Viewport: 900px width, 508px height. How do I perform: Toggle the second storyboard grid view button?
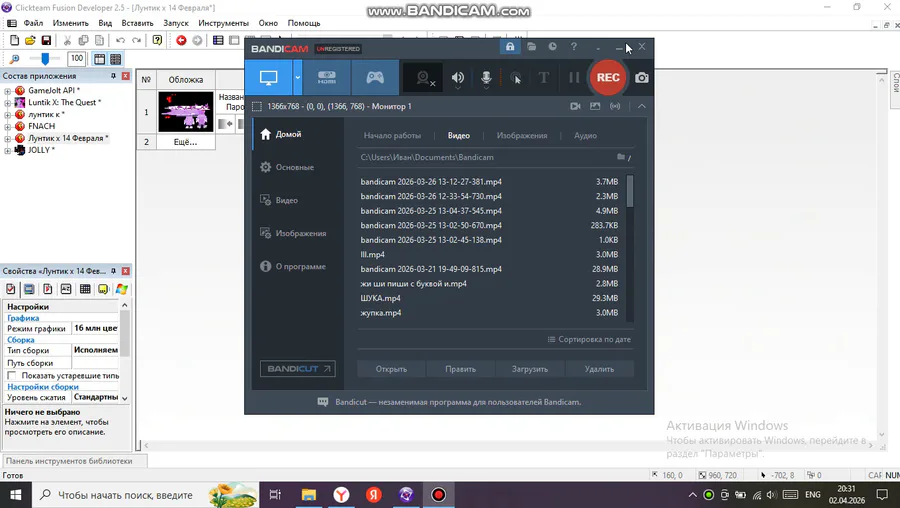[x=115, y=59]
